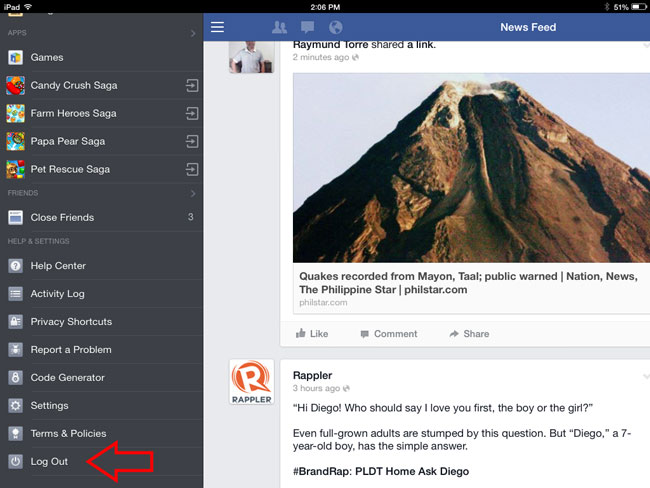Open messages chat bubble icon
Screen dimensions: 650x488
point(307,27)
